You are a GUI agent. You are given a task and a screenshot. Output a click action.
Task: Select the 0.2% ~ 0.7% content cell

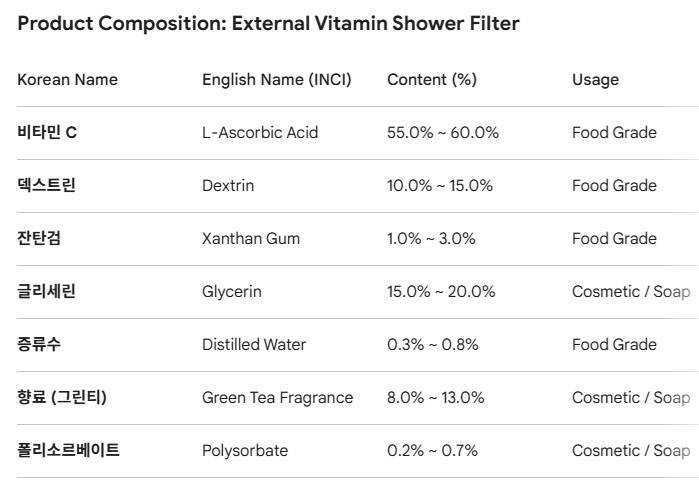click(432, 450)
